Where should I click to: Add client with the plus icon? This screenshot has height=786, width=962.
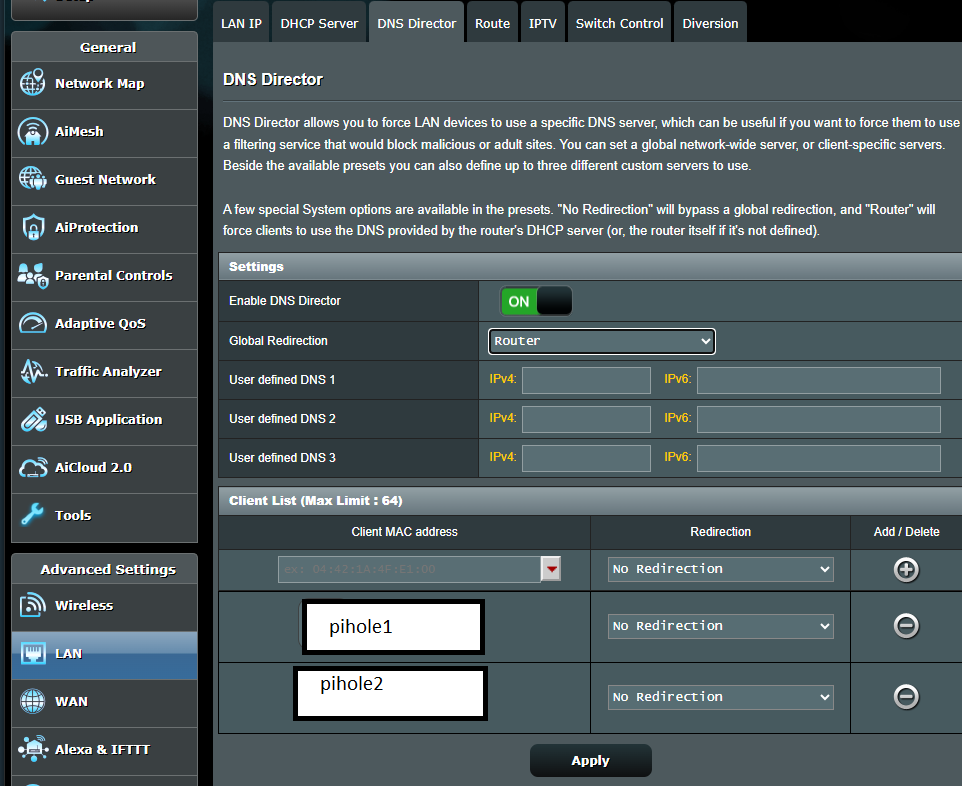pyautogui.click(x=906, y=569)
